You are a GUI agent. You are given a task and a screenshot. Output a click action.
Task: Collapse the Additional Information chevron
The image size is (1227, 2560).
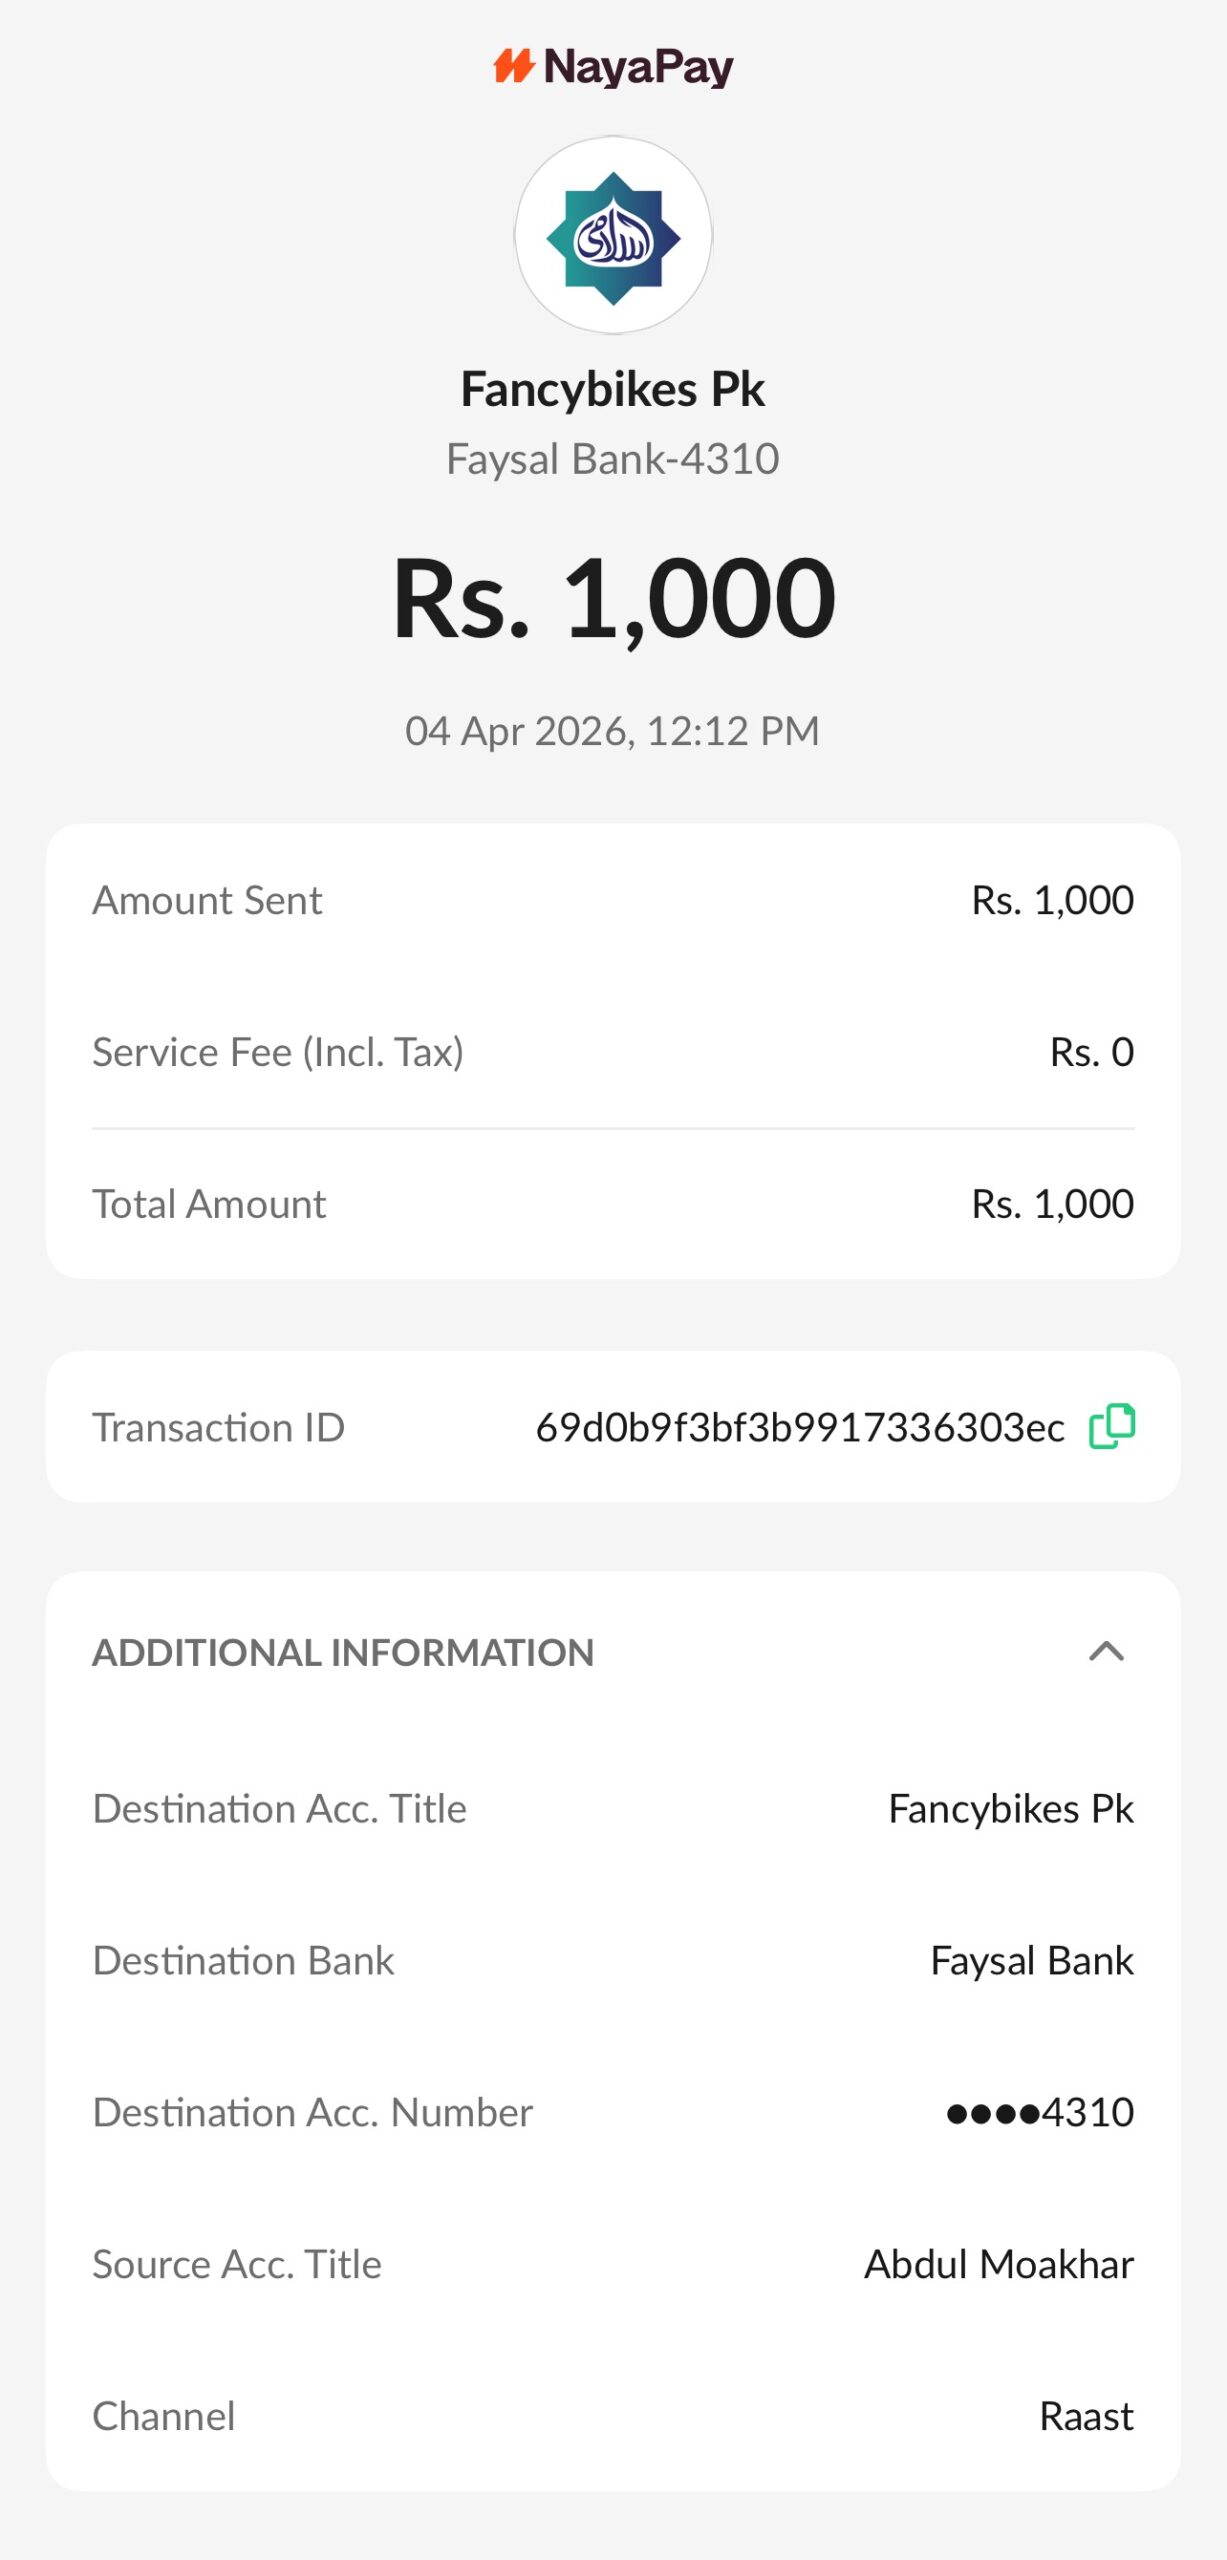tap(1106, 1651)
